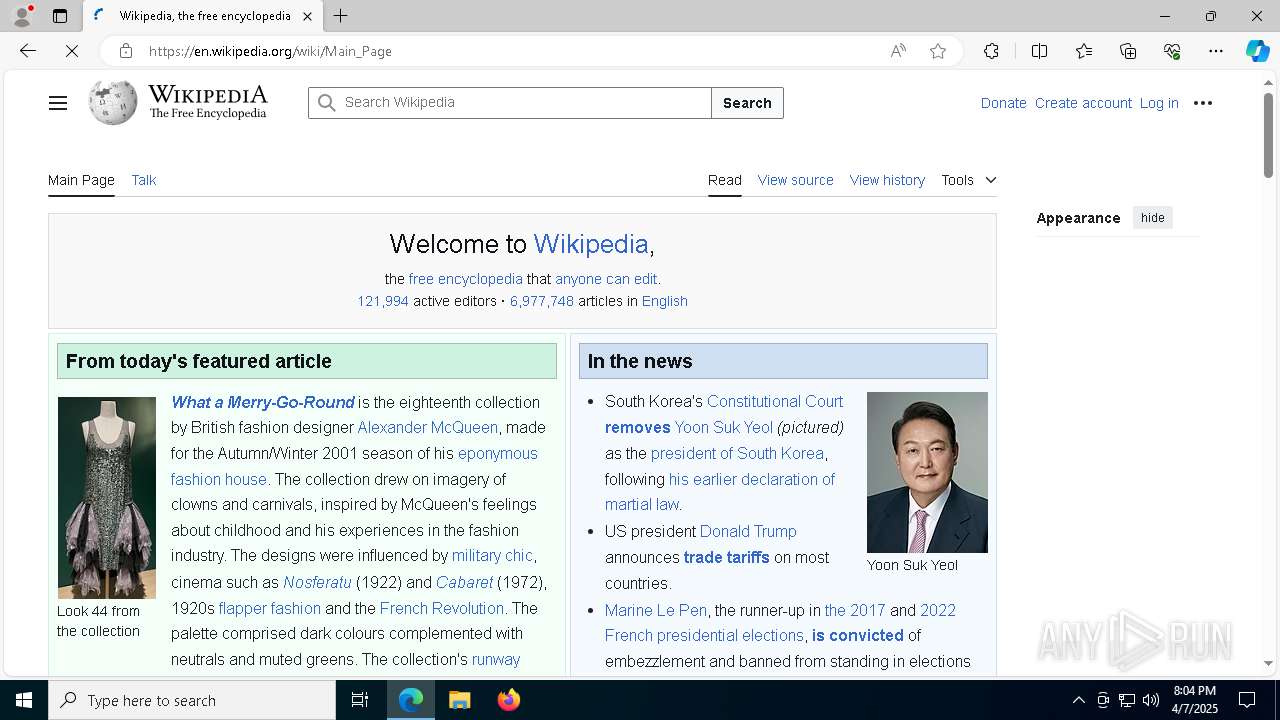Open the anyone can edit link
The width and height of the screenshot is (1280, 720).
click(606, 279)
